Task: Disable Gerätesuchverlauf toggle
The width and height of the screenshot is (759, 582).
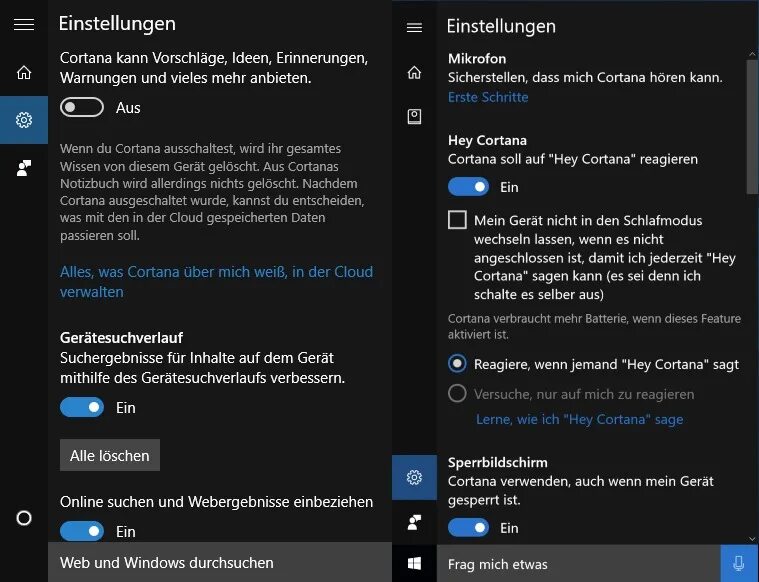Action: pos(82,407)
